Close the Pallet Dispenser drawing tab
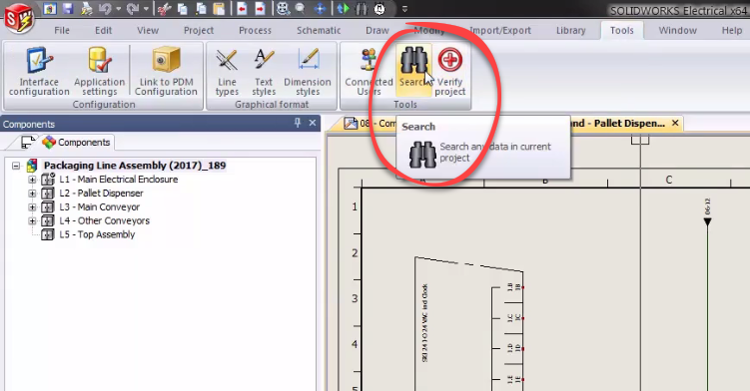The image size is (750, 391). coord(675,123)
